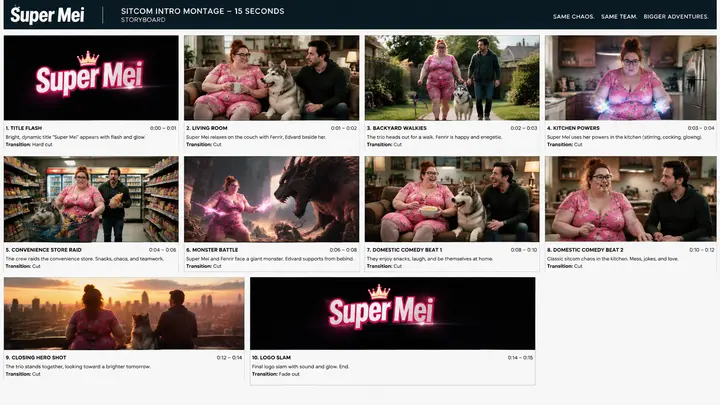Click the 'Bigger Adventures.' tagline text
This screenshot has height=405, width=720.
tap(676, 17)
